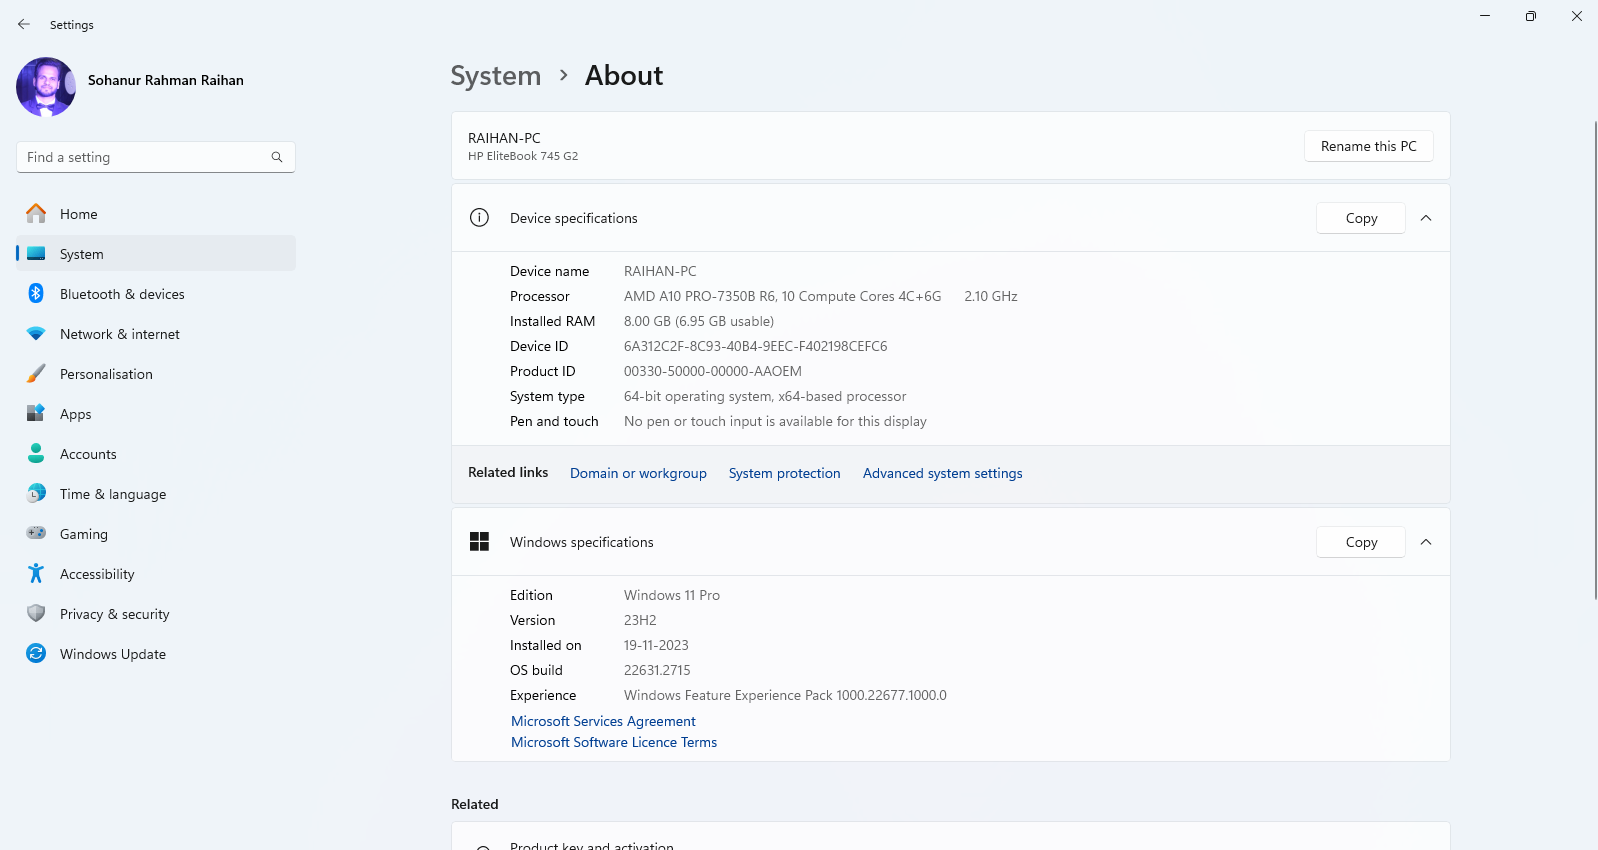Click the Personalisation paintbrush icon
The height and width of the screenshot is (850, 1598).
point(36,374)
